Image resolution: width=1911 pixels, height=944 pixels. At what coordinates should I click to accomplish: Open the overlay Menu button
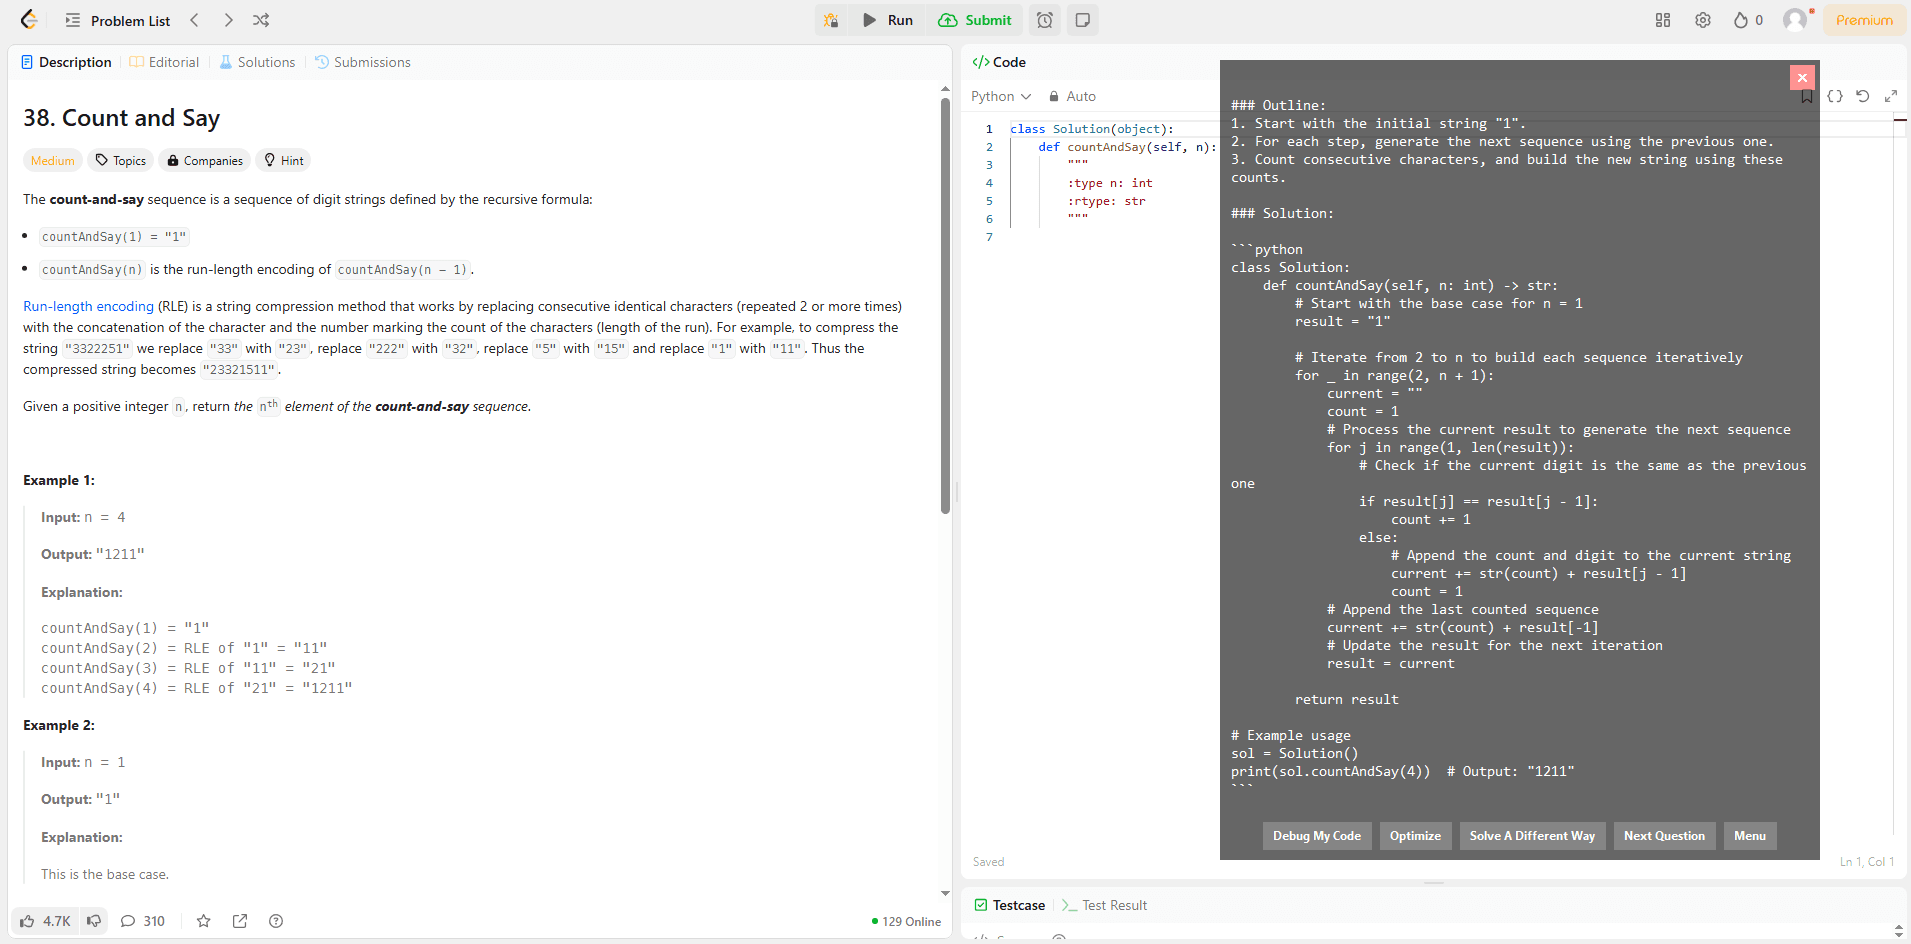tap(1750, 836)
